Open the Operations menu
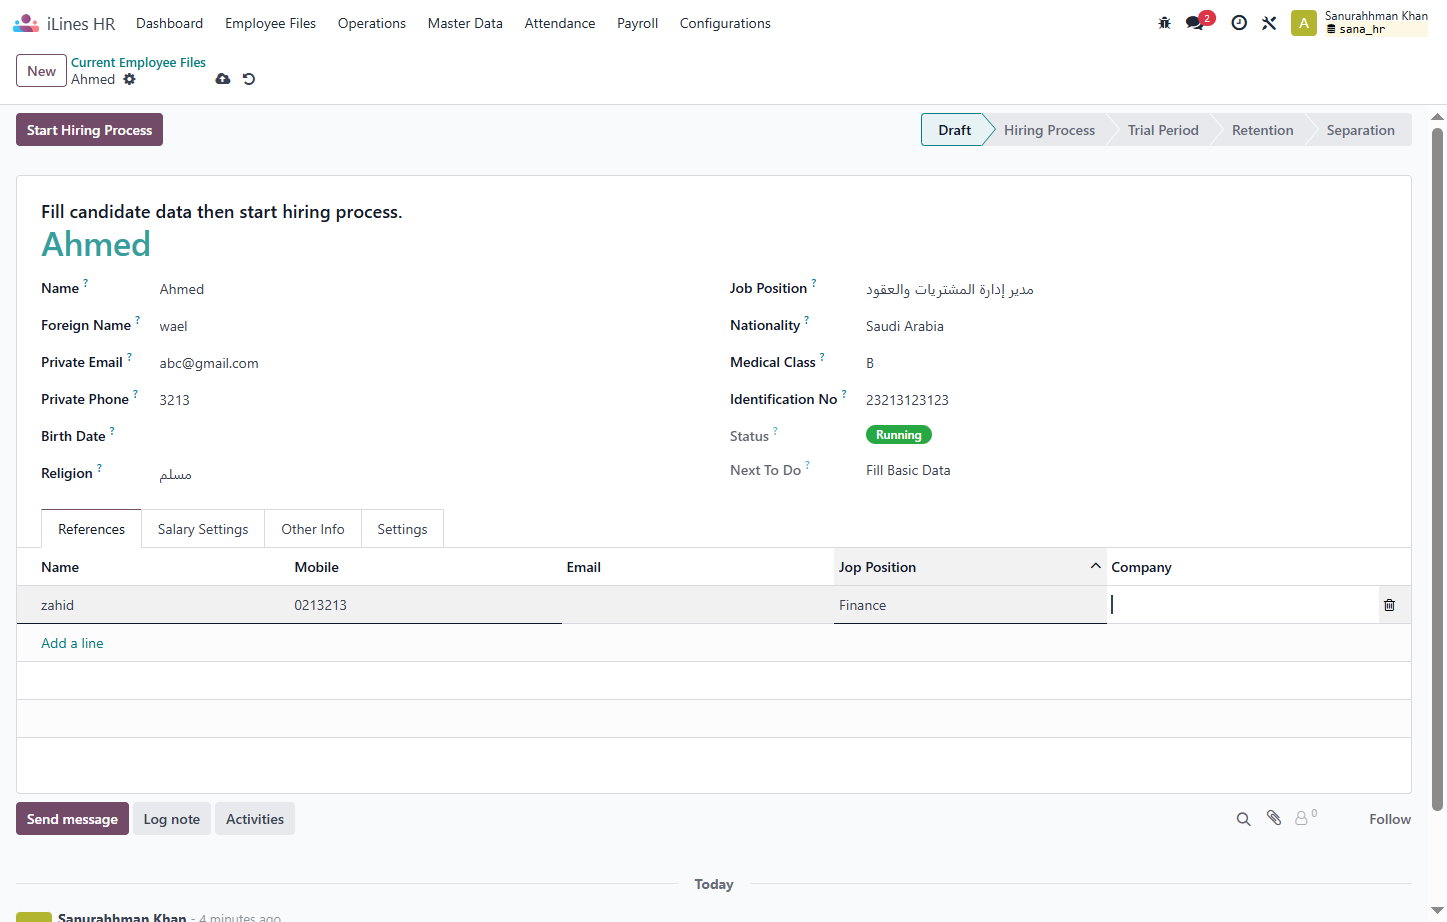The height and width of the screenshot is (922, 1447). (x=372, y=23)
